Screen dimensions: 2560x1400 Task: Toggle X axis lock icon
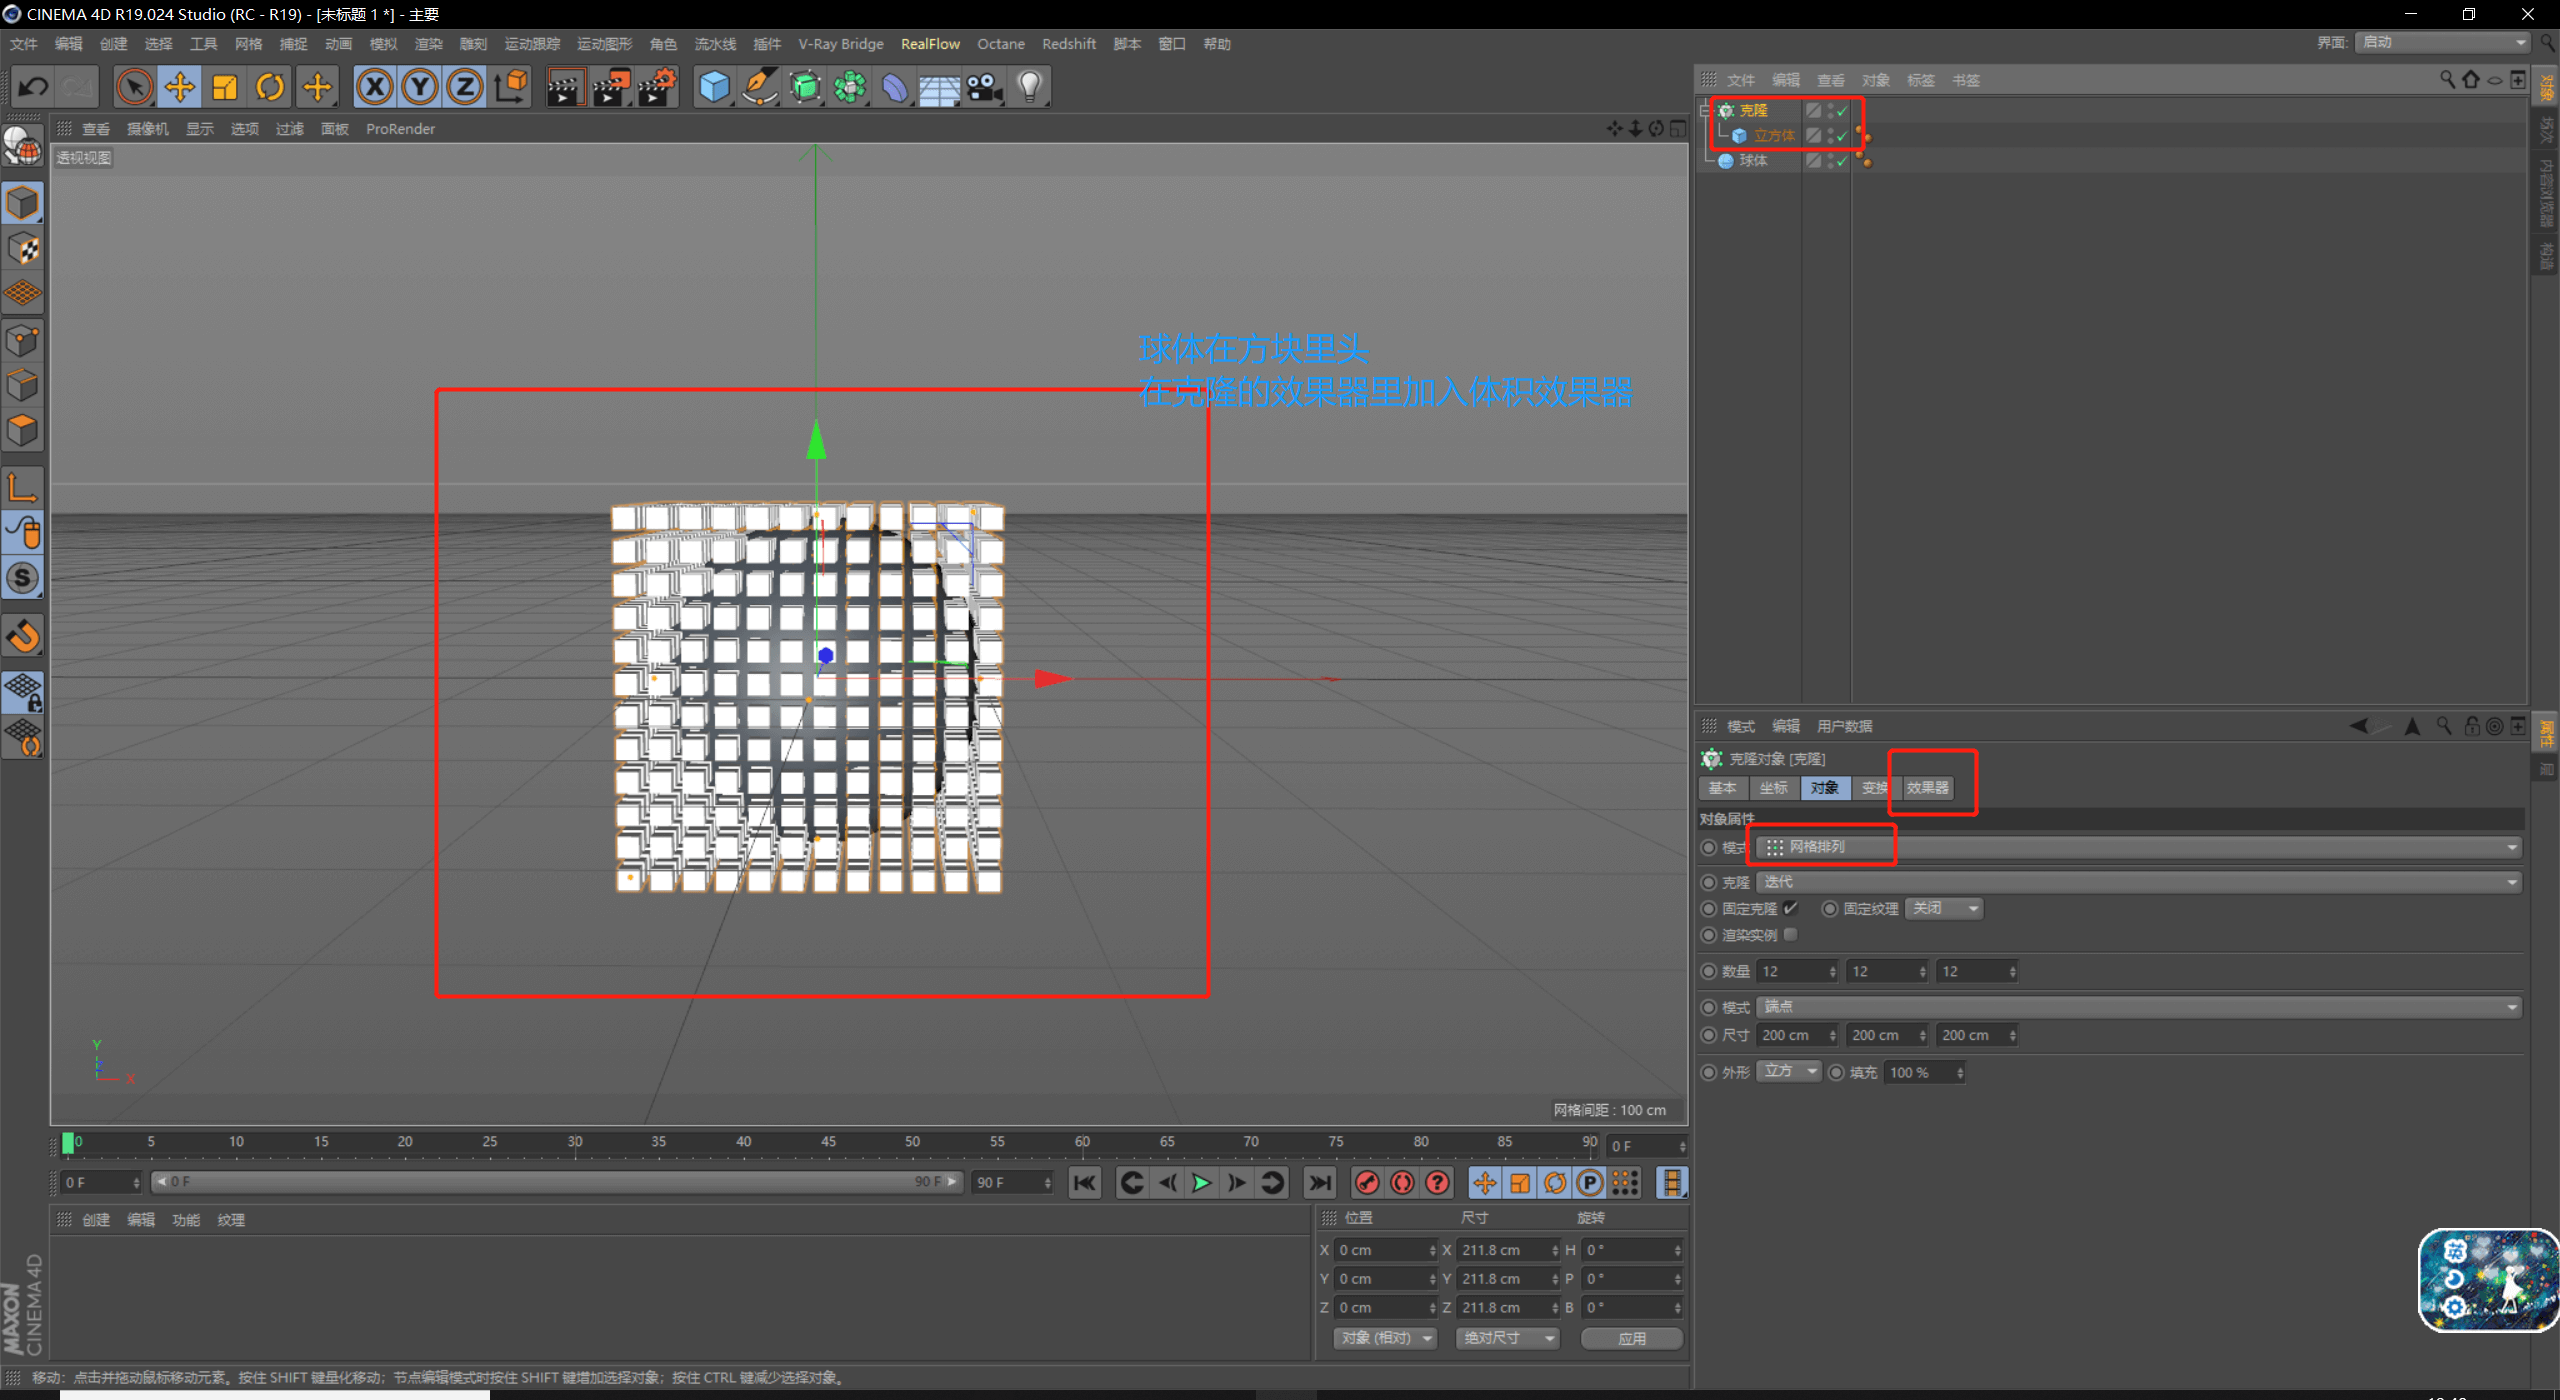pyautogui.click(x=375, y=88)
